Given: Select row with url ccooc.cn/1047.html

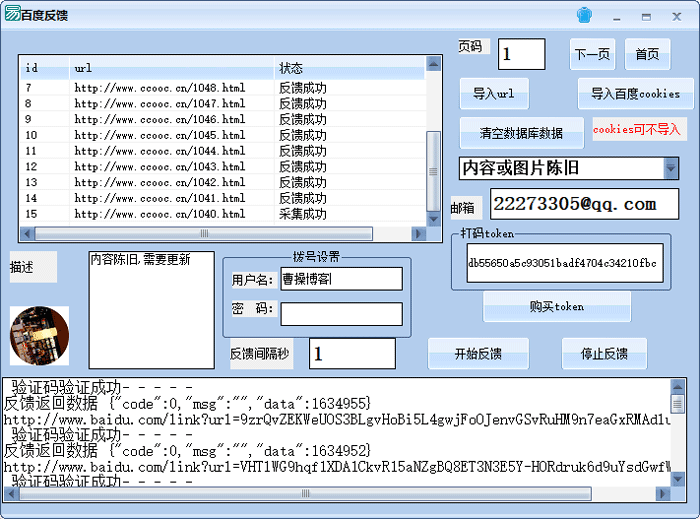Looking at the screenshot, I should click(223, 104).
